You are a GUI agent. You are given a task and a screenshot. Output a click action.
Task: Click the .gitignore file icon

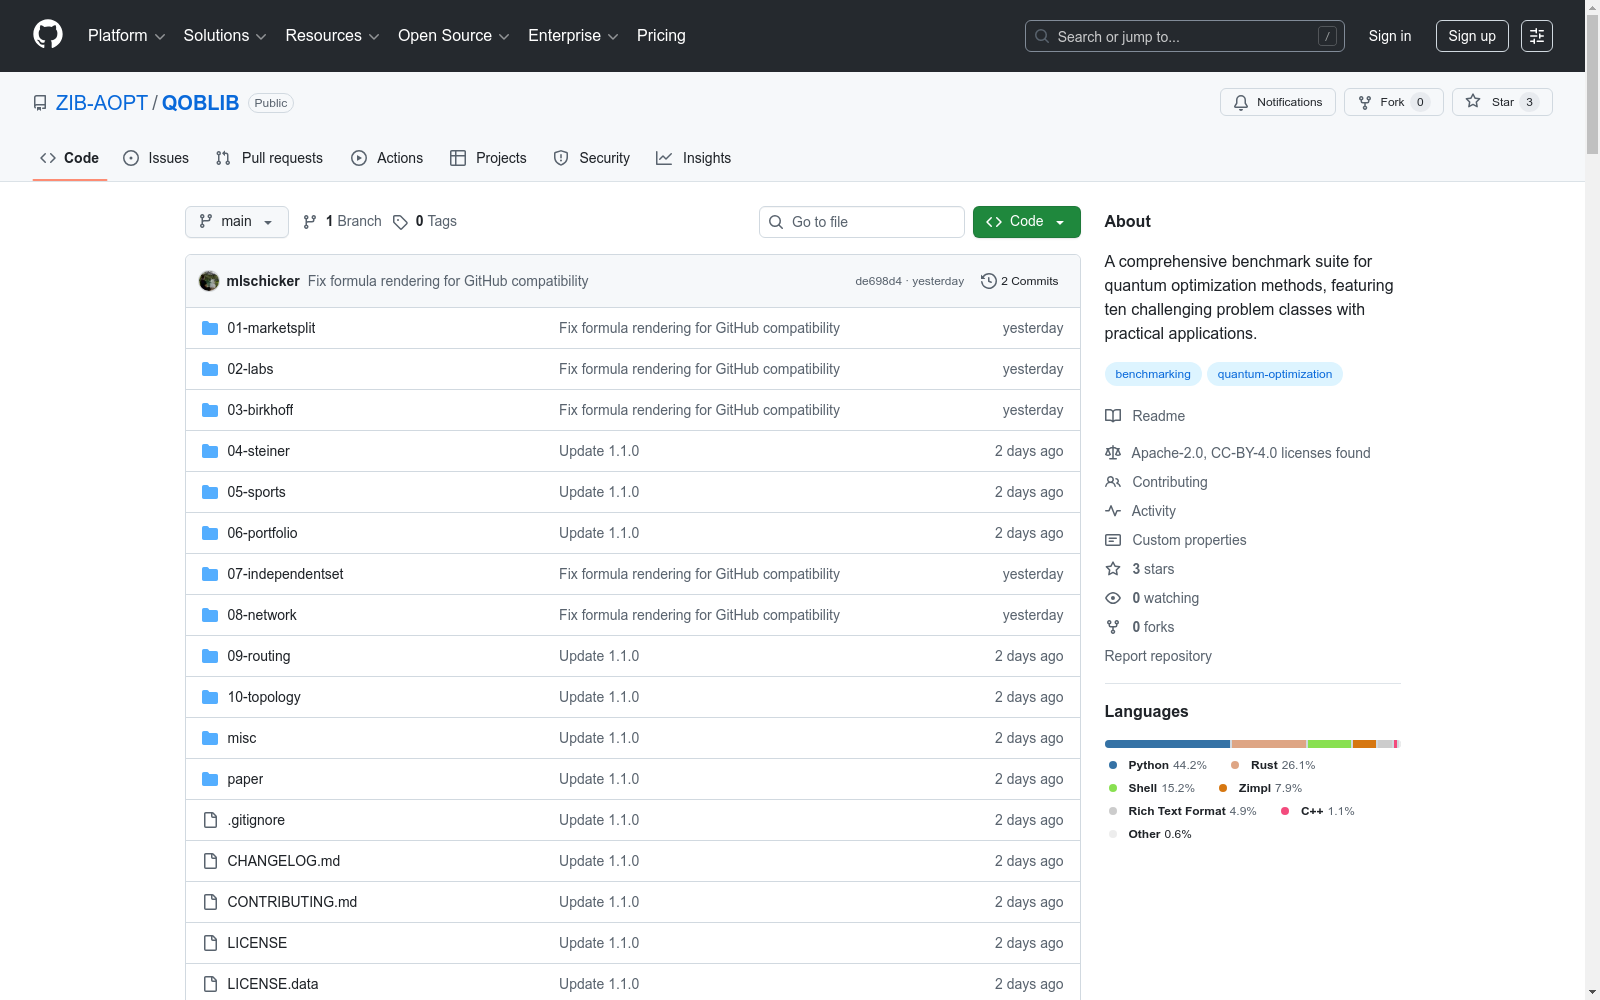click(x=210, y=820)
